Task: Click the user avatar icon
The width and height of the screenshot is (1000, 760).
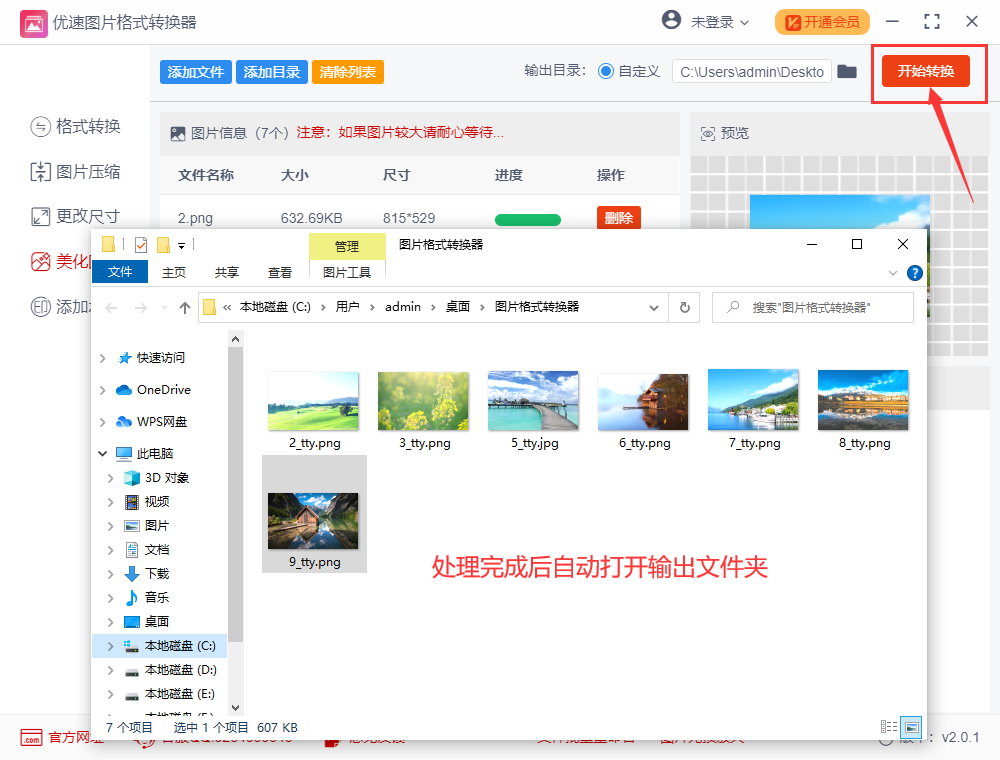Action: 671,20
